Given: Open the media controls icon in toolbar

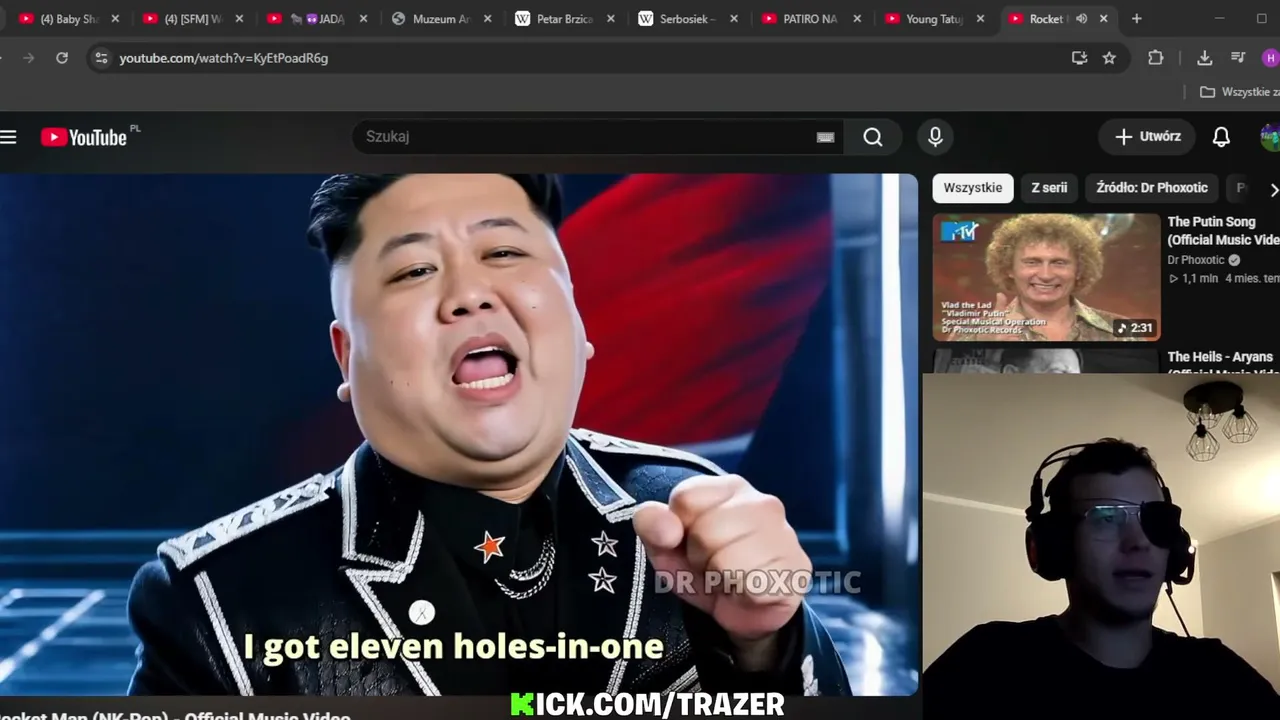Looking at the screenshot, I should pyautogui.click(x=1238, y=58).
